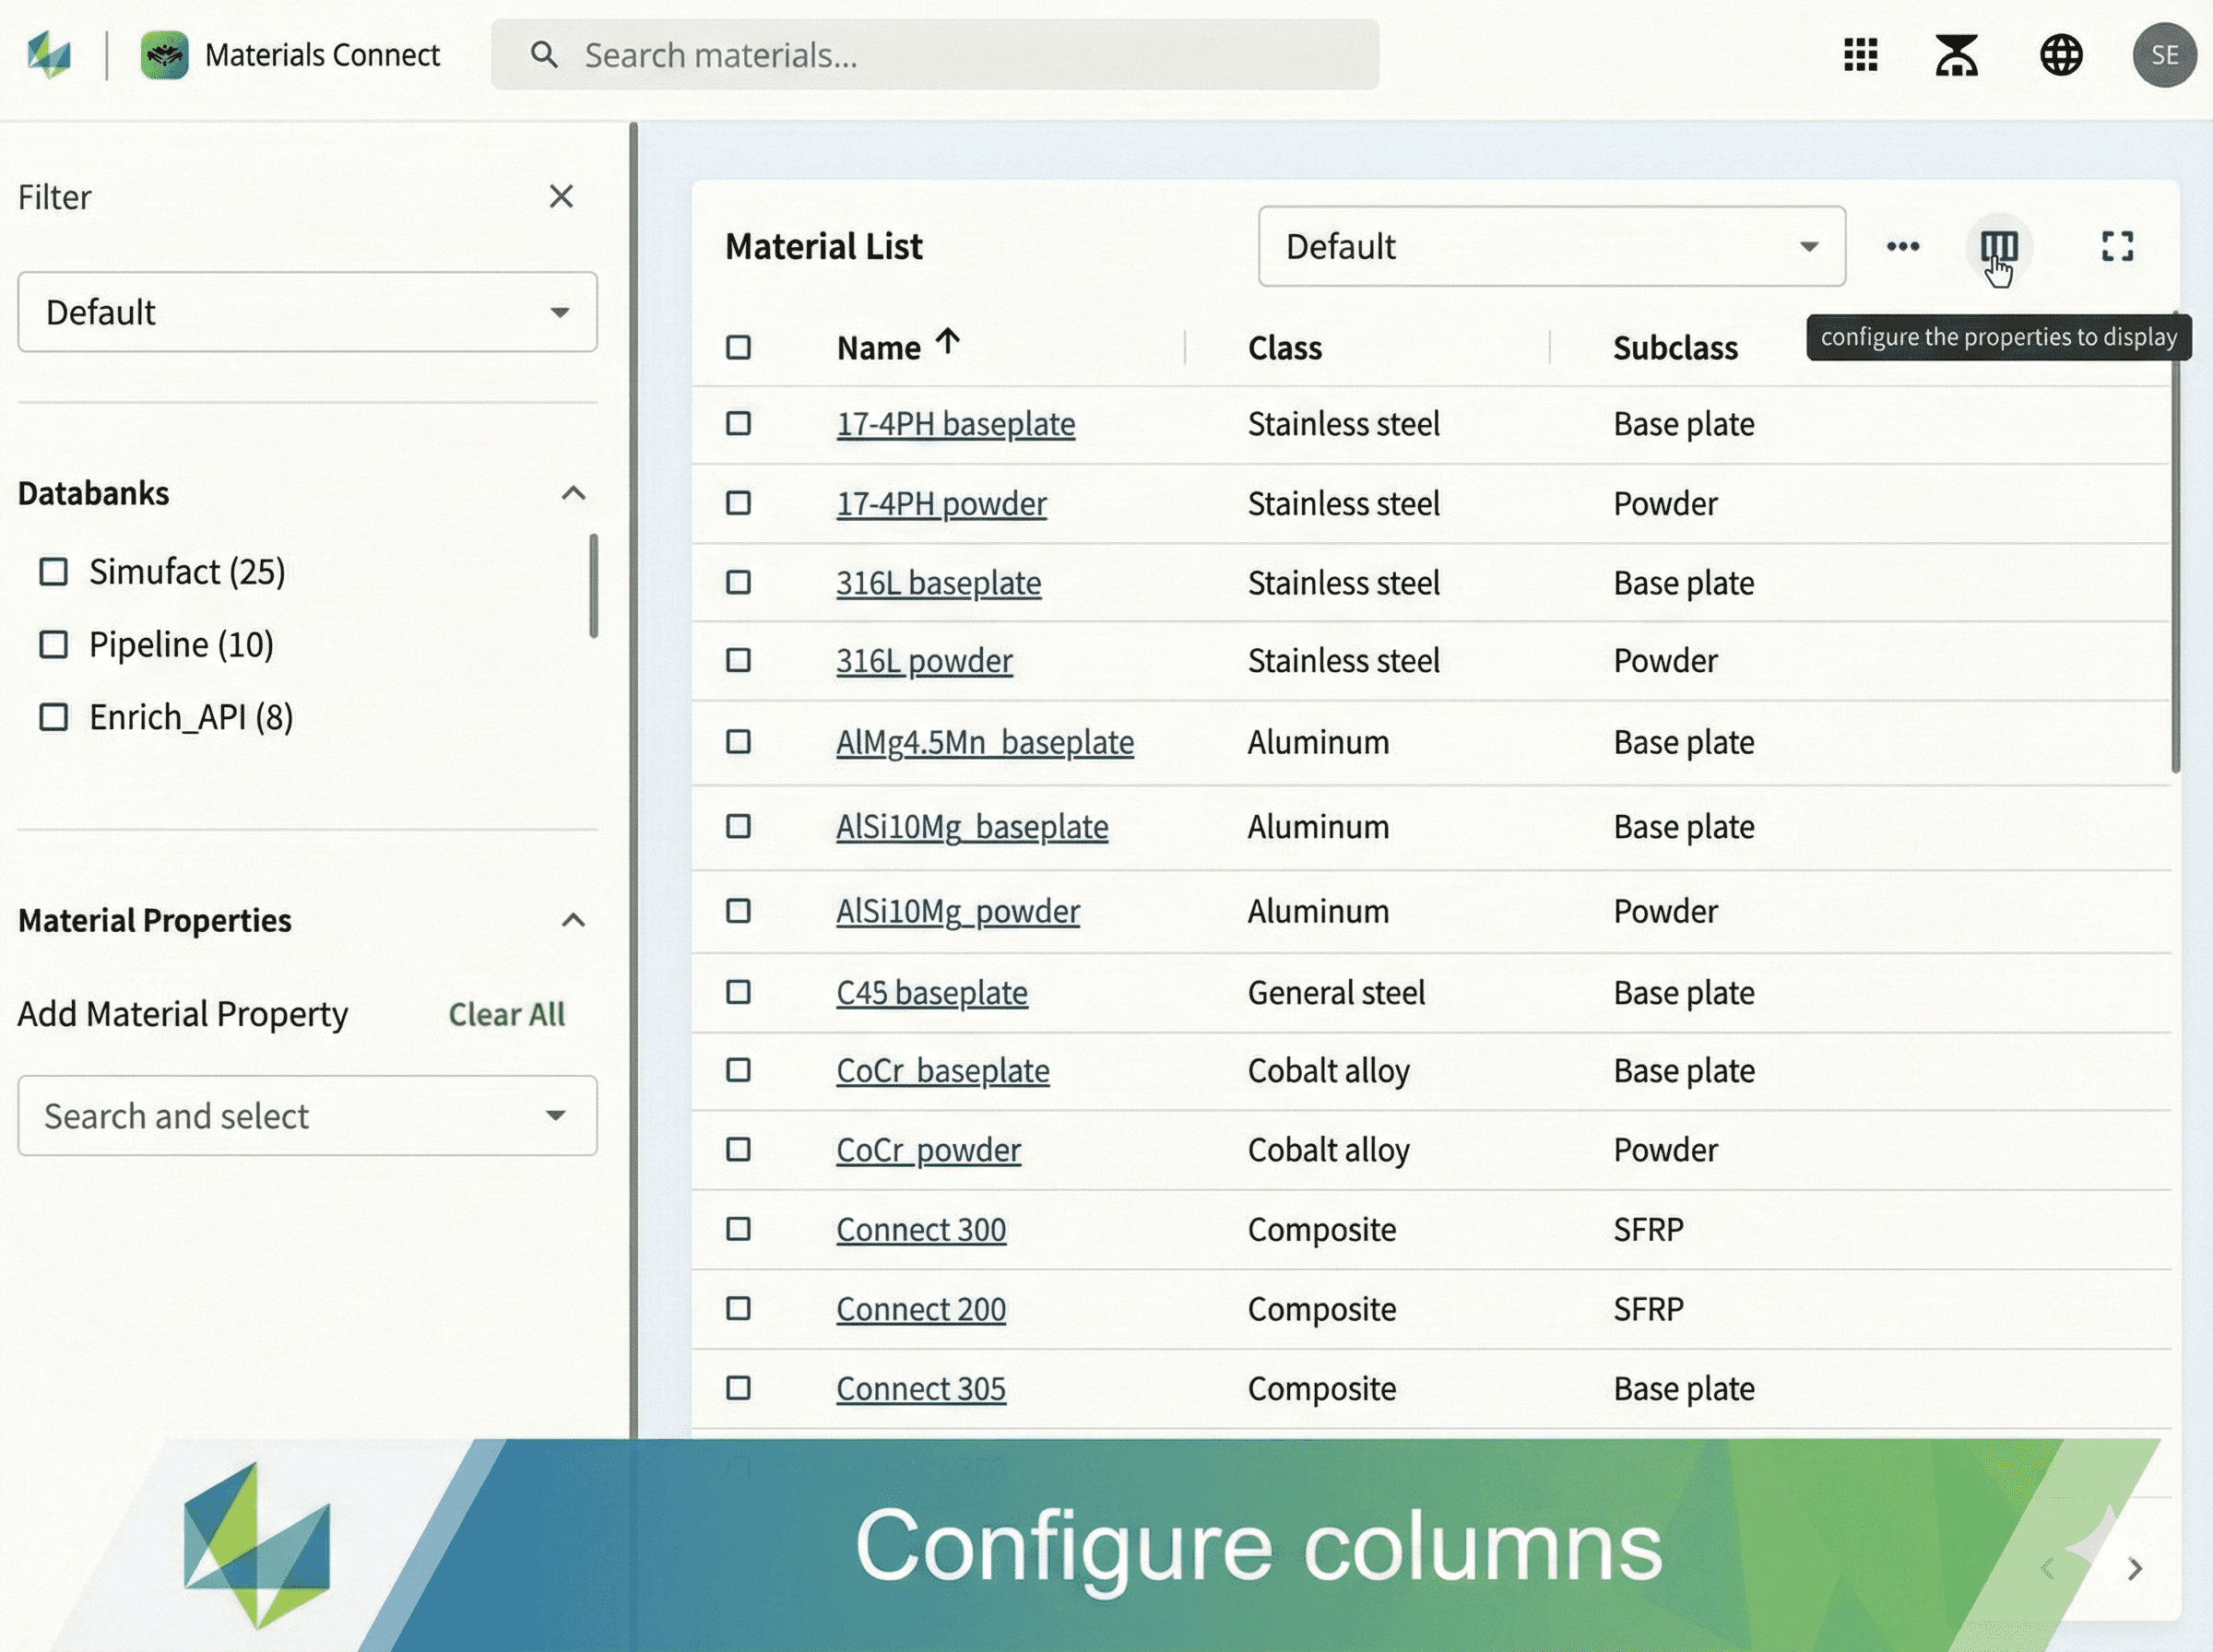Open the three-dot more options menu
This screenshot has width=2213, height=1652.
coord(1902,246)
